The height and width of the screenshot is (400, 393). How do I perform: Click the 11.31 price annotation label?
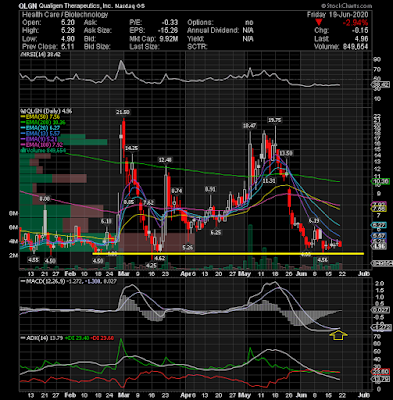pos(269,181)
